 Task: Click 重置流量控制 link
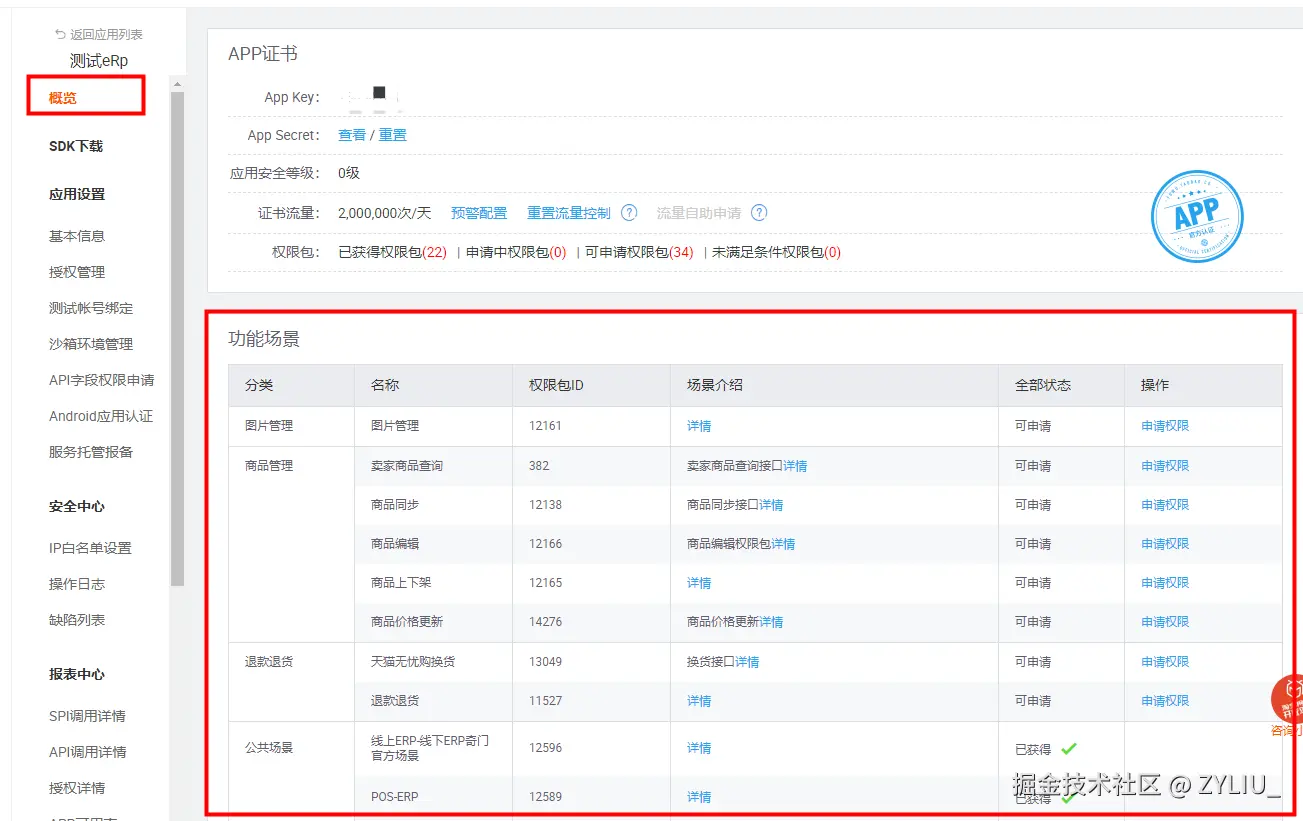(x=569, y=213)
